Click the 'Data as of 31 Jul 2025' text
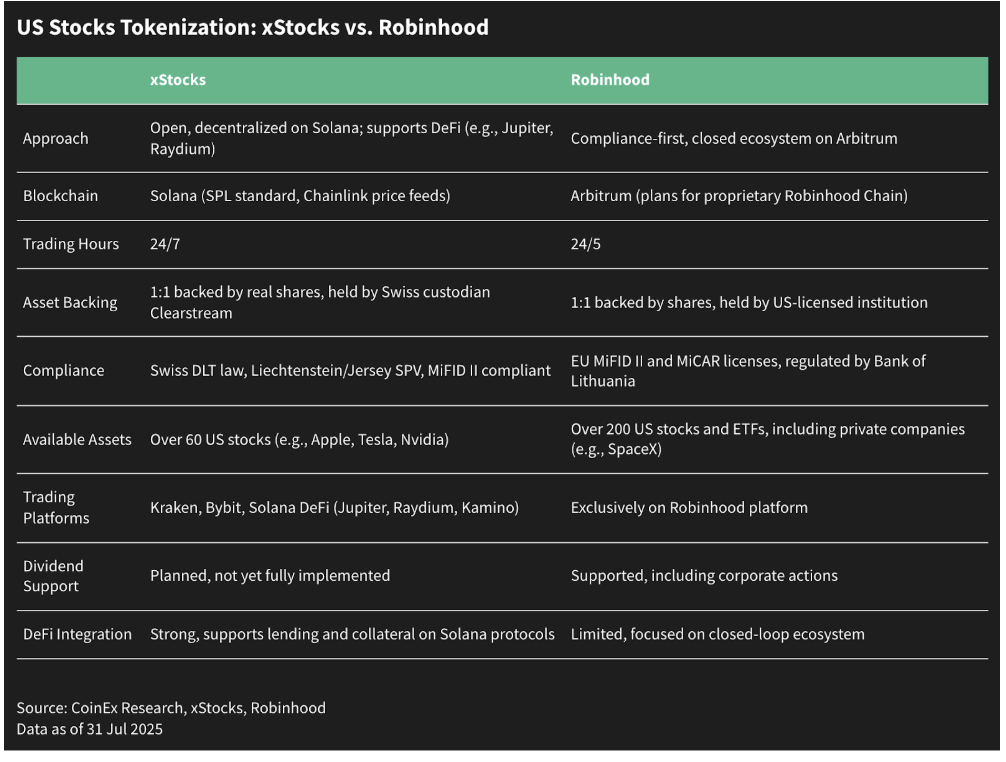The image size is (1006, 762). click(x=90, y=729)
